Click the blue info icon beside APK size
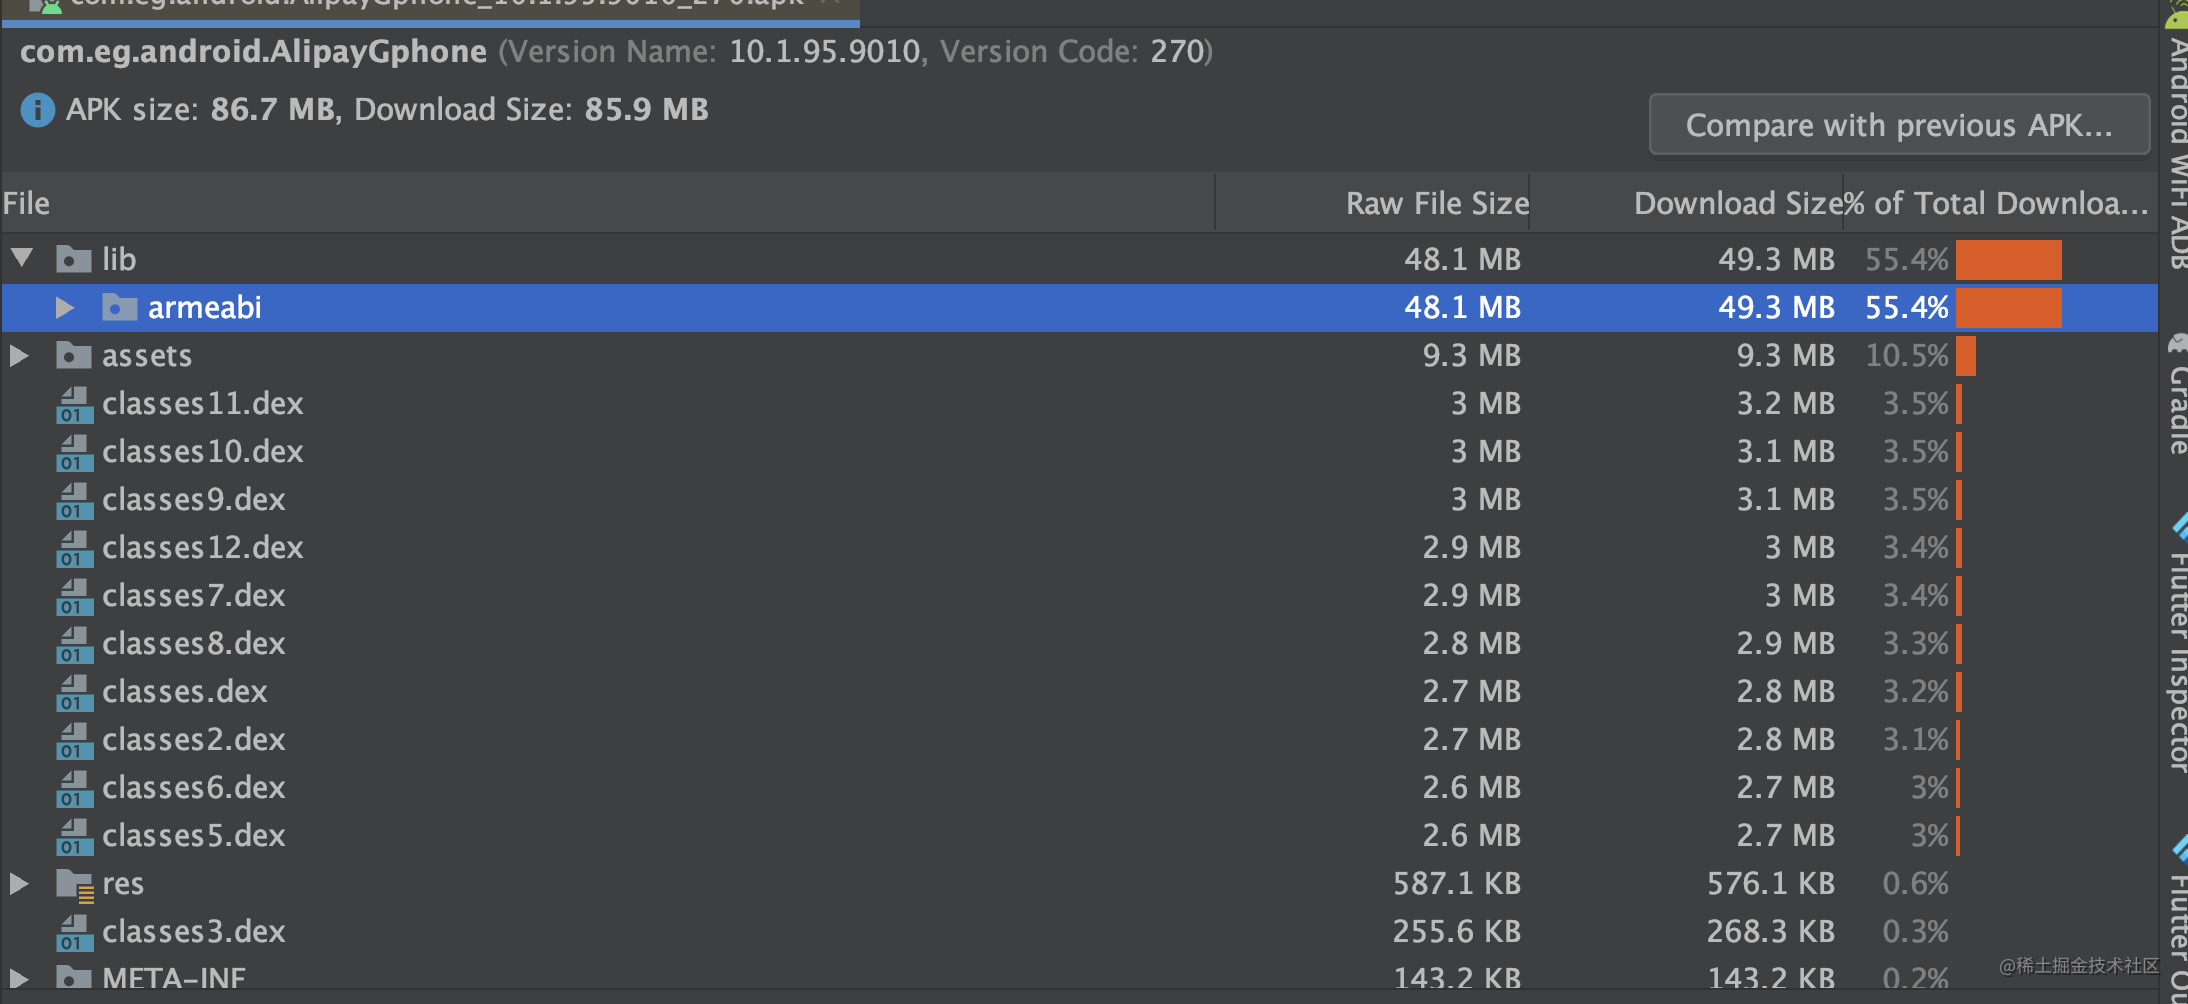2188x1004 pixels. (x=38, y=109)
